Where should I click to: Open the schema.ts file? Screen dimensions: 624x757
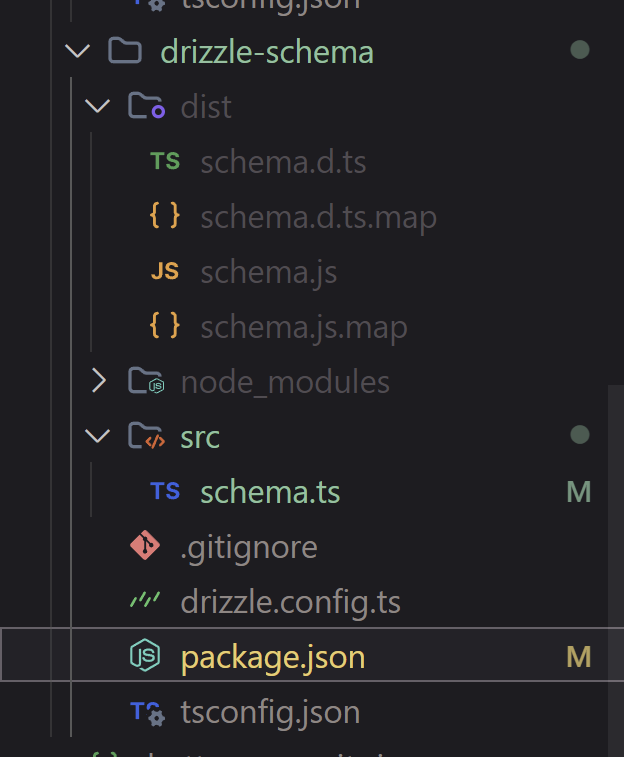[x=270, y=492]
